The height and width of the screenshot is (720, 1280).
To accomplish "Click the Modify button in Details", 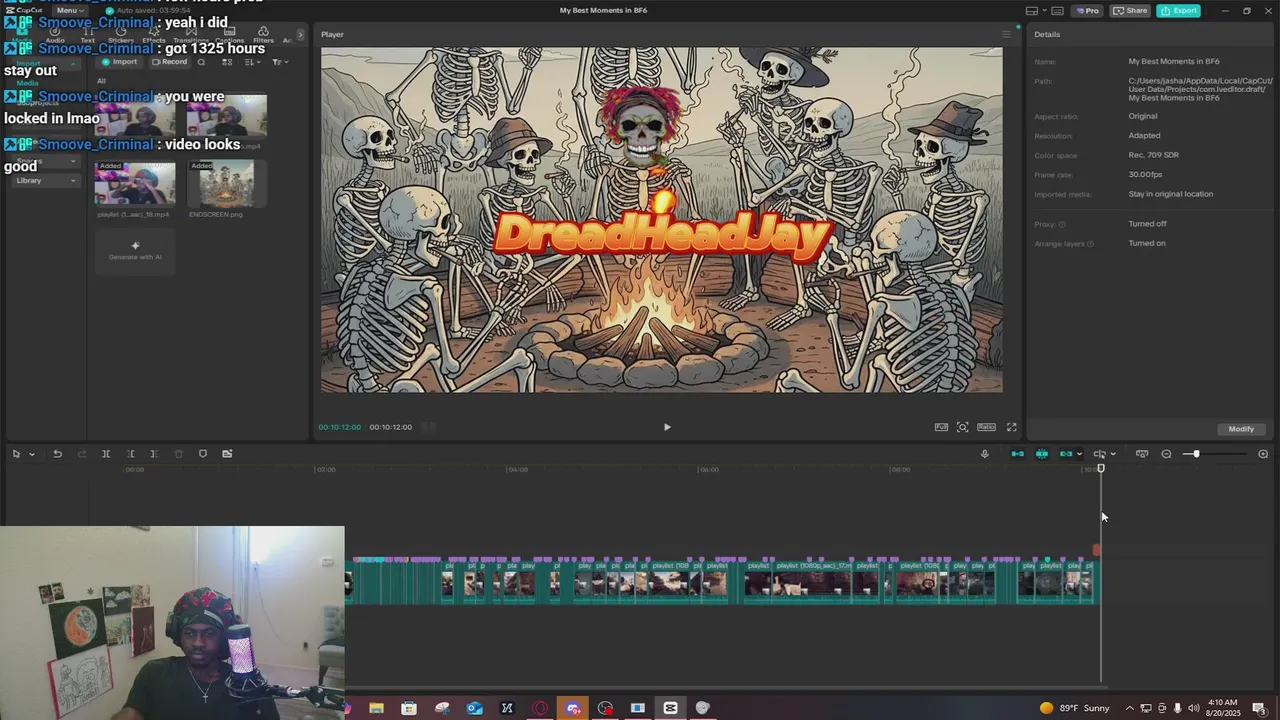I will [1241, 429].
